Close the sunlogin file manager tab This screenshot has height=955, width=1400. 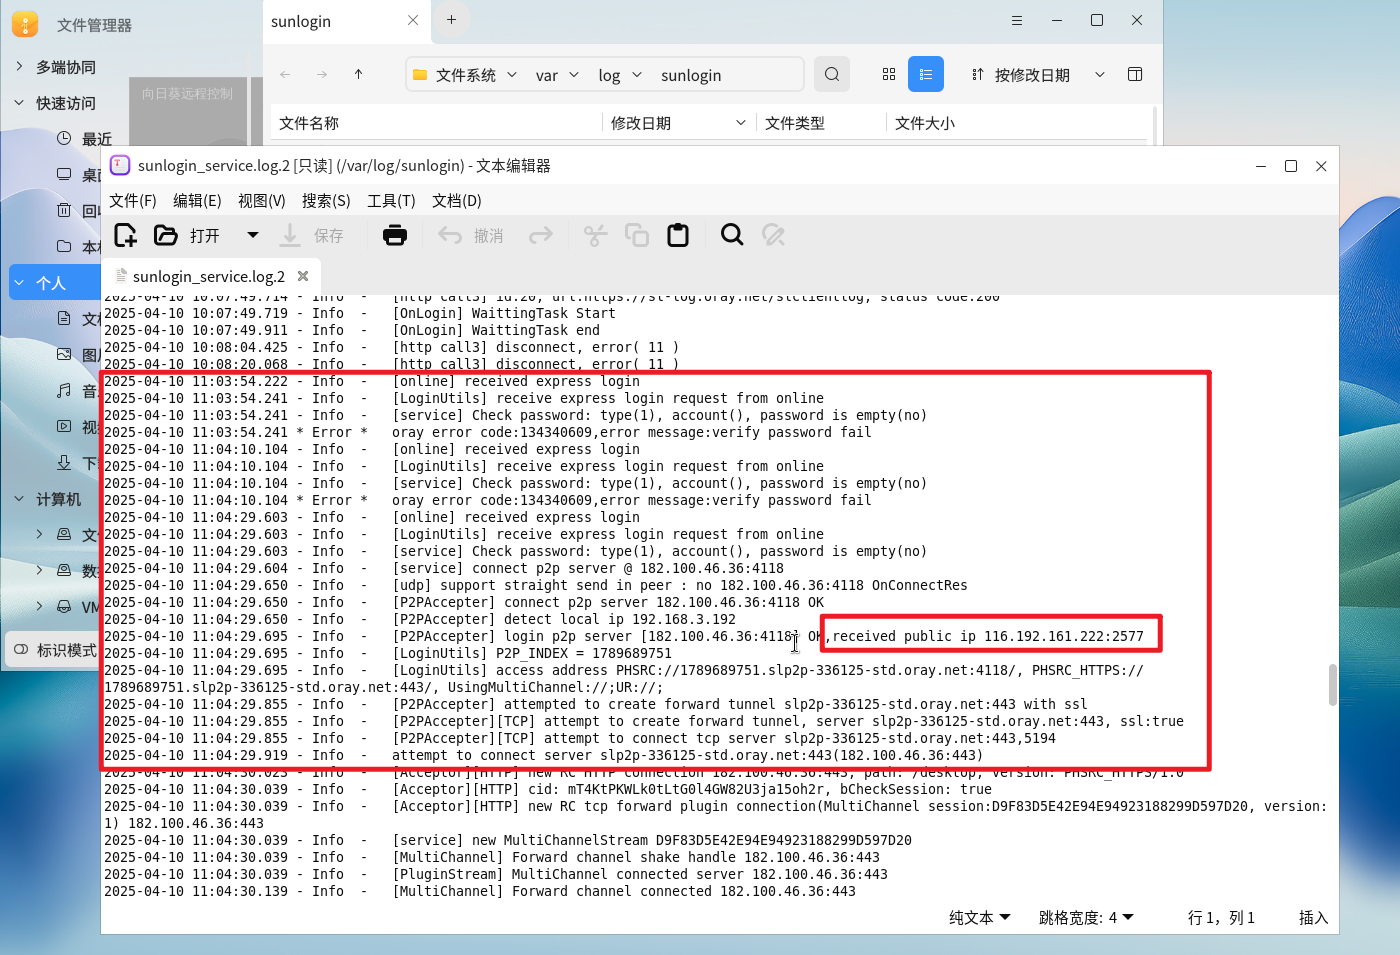(413, 20)
